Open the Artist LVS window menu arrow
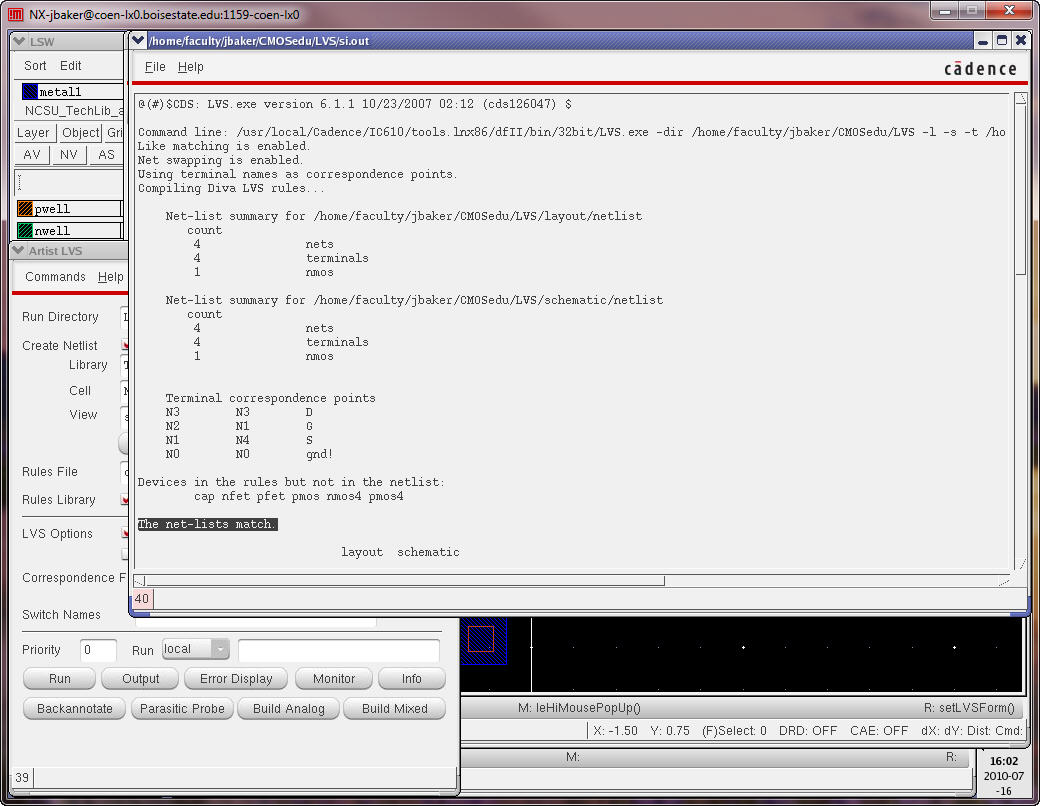This screenshot has width=1040, height=806. (x=19, y=251)
